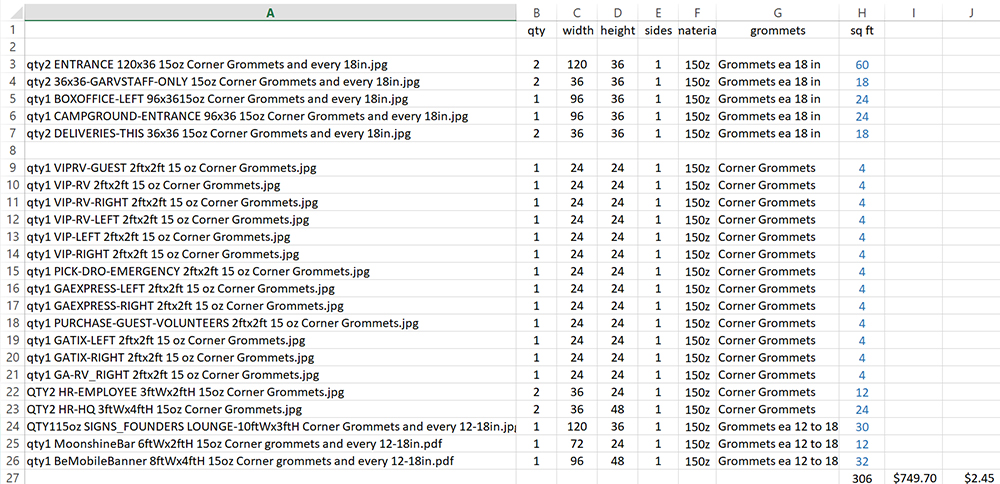Select the DELIVERIES-THIS file name cell
This screenshot has width=1000, height=484.
270,133
